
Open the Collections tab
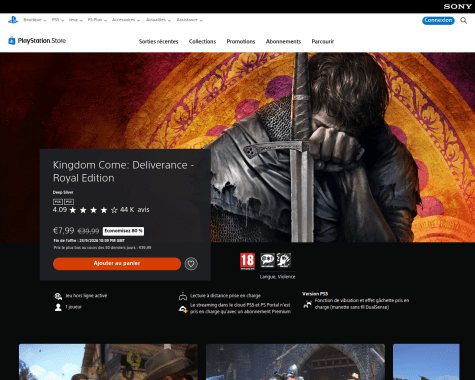202,42
